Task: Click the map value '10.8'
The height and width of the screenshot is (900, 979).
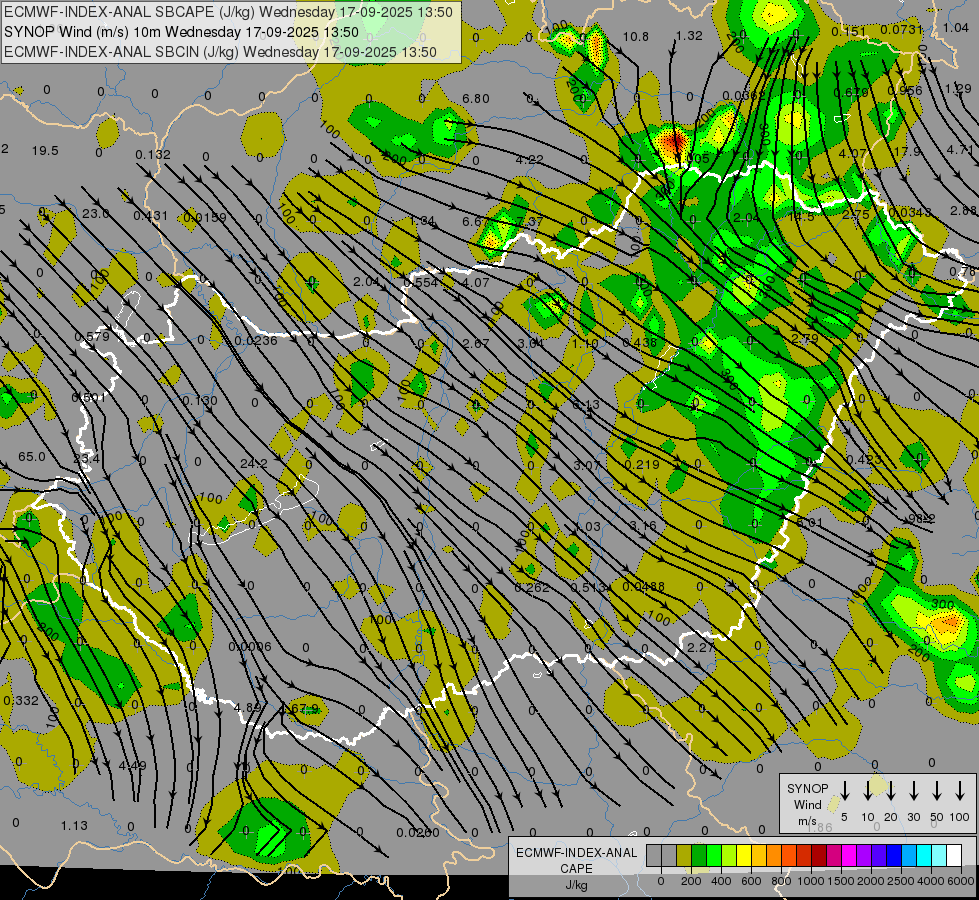Action: [x=636, y=37]
